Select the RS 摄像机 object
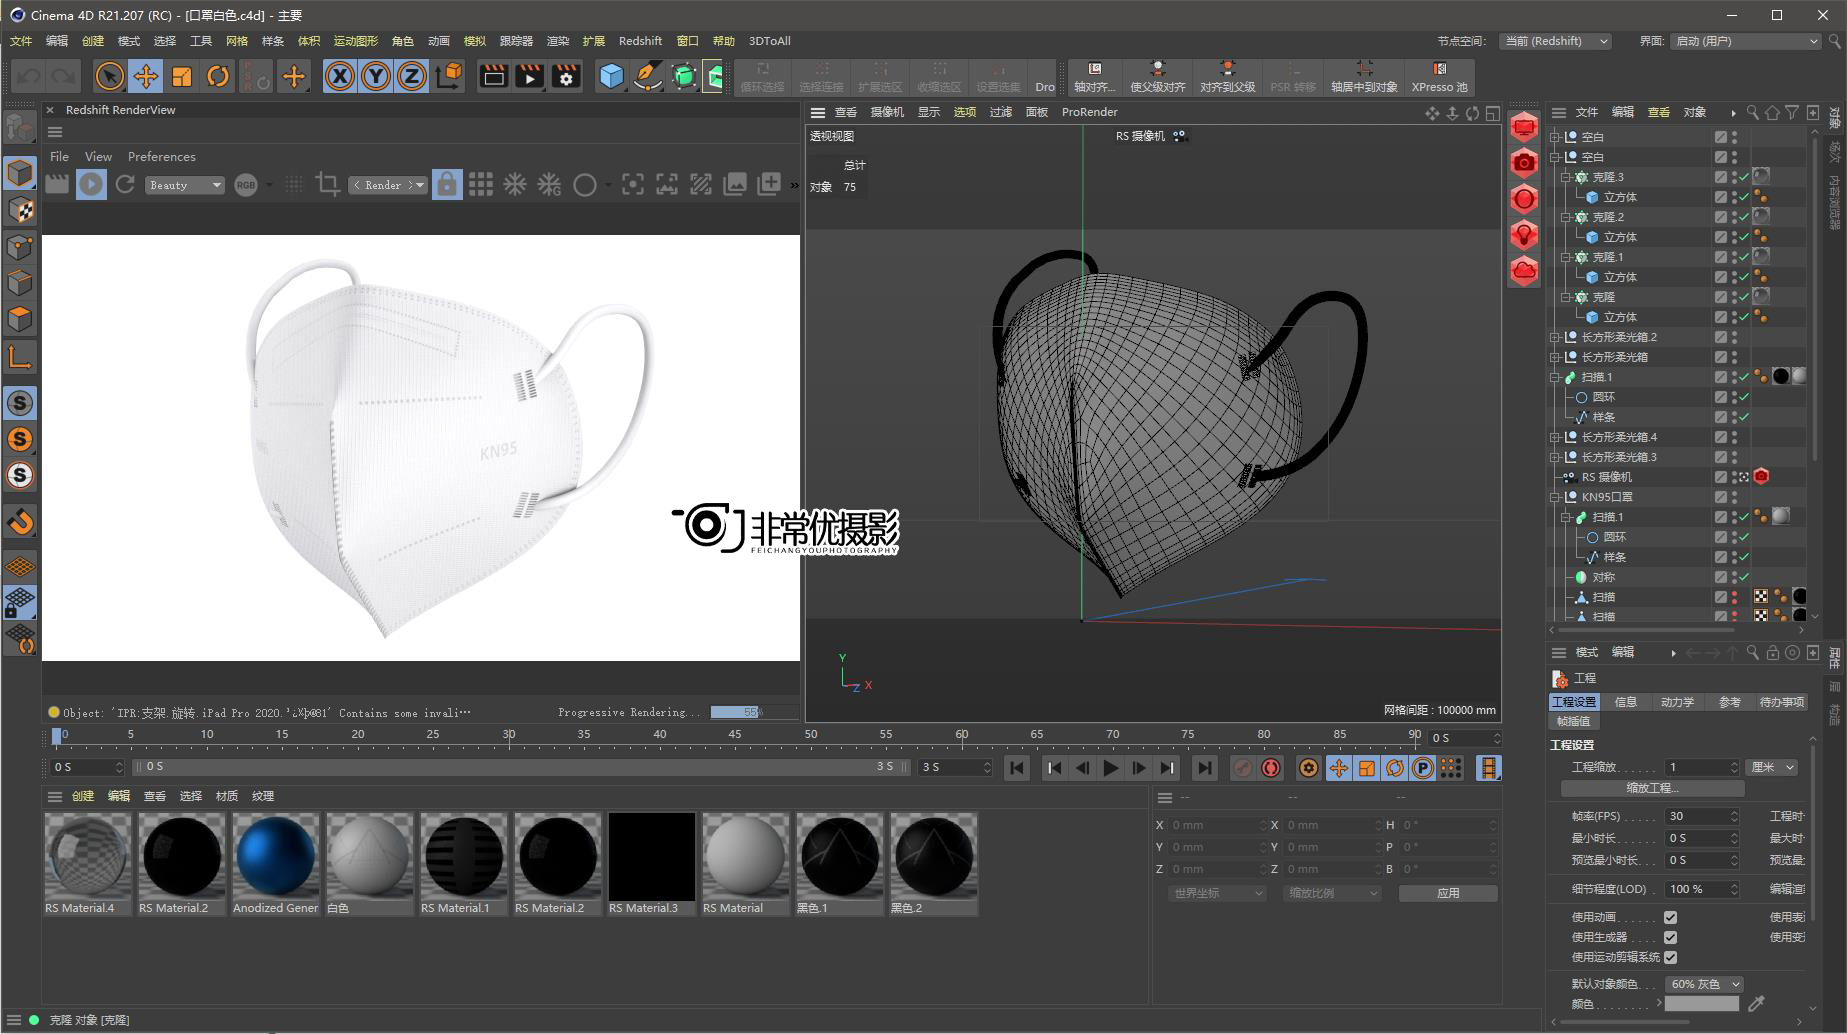Image resolution: width=1847 pixels, height=1034 pixels. [x=1606, y=477]
